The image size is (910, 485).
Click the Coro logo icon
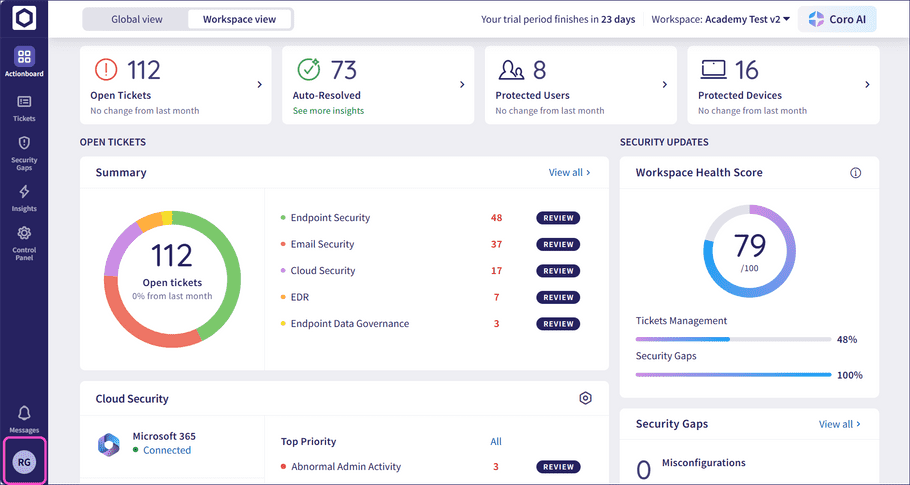tap(24, 19)
